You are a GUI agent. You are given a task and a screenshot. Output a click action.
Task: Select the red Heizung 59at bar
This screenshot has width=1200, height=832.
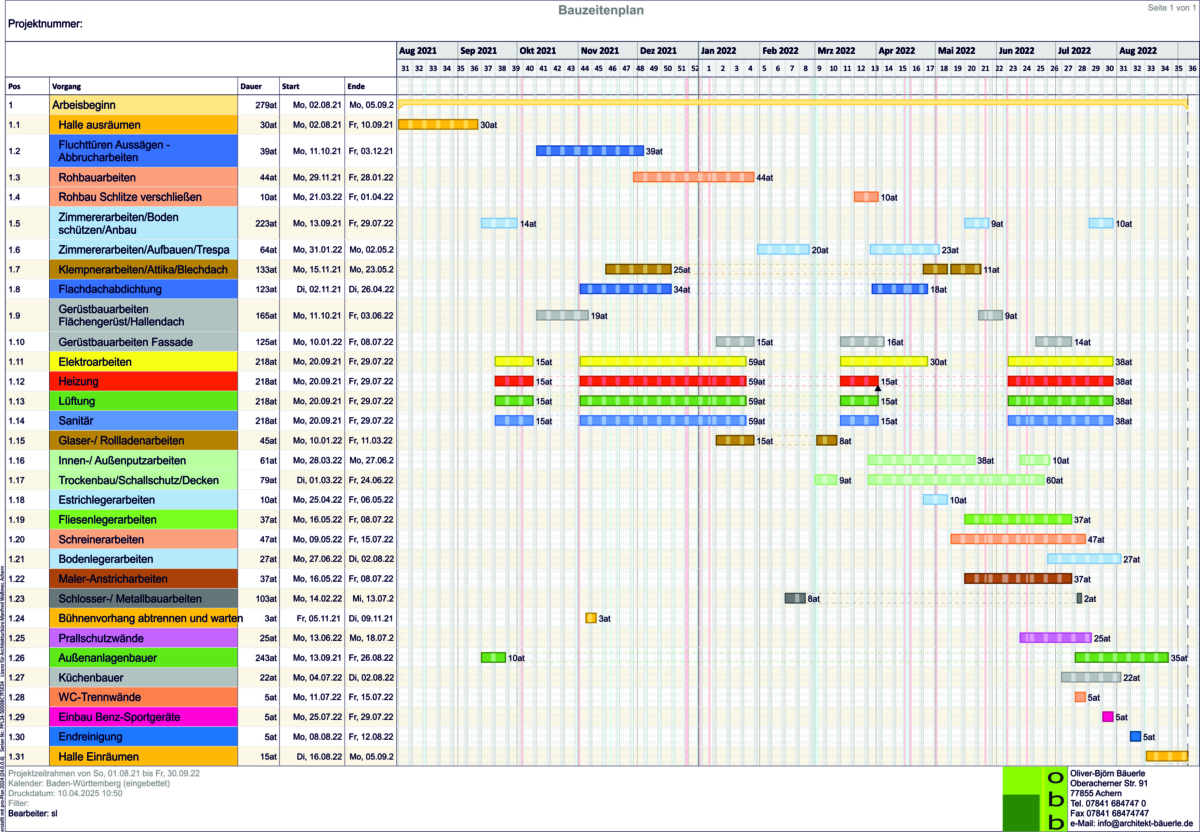pyautogui.click(x=662, y=381)
